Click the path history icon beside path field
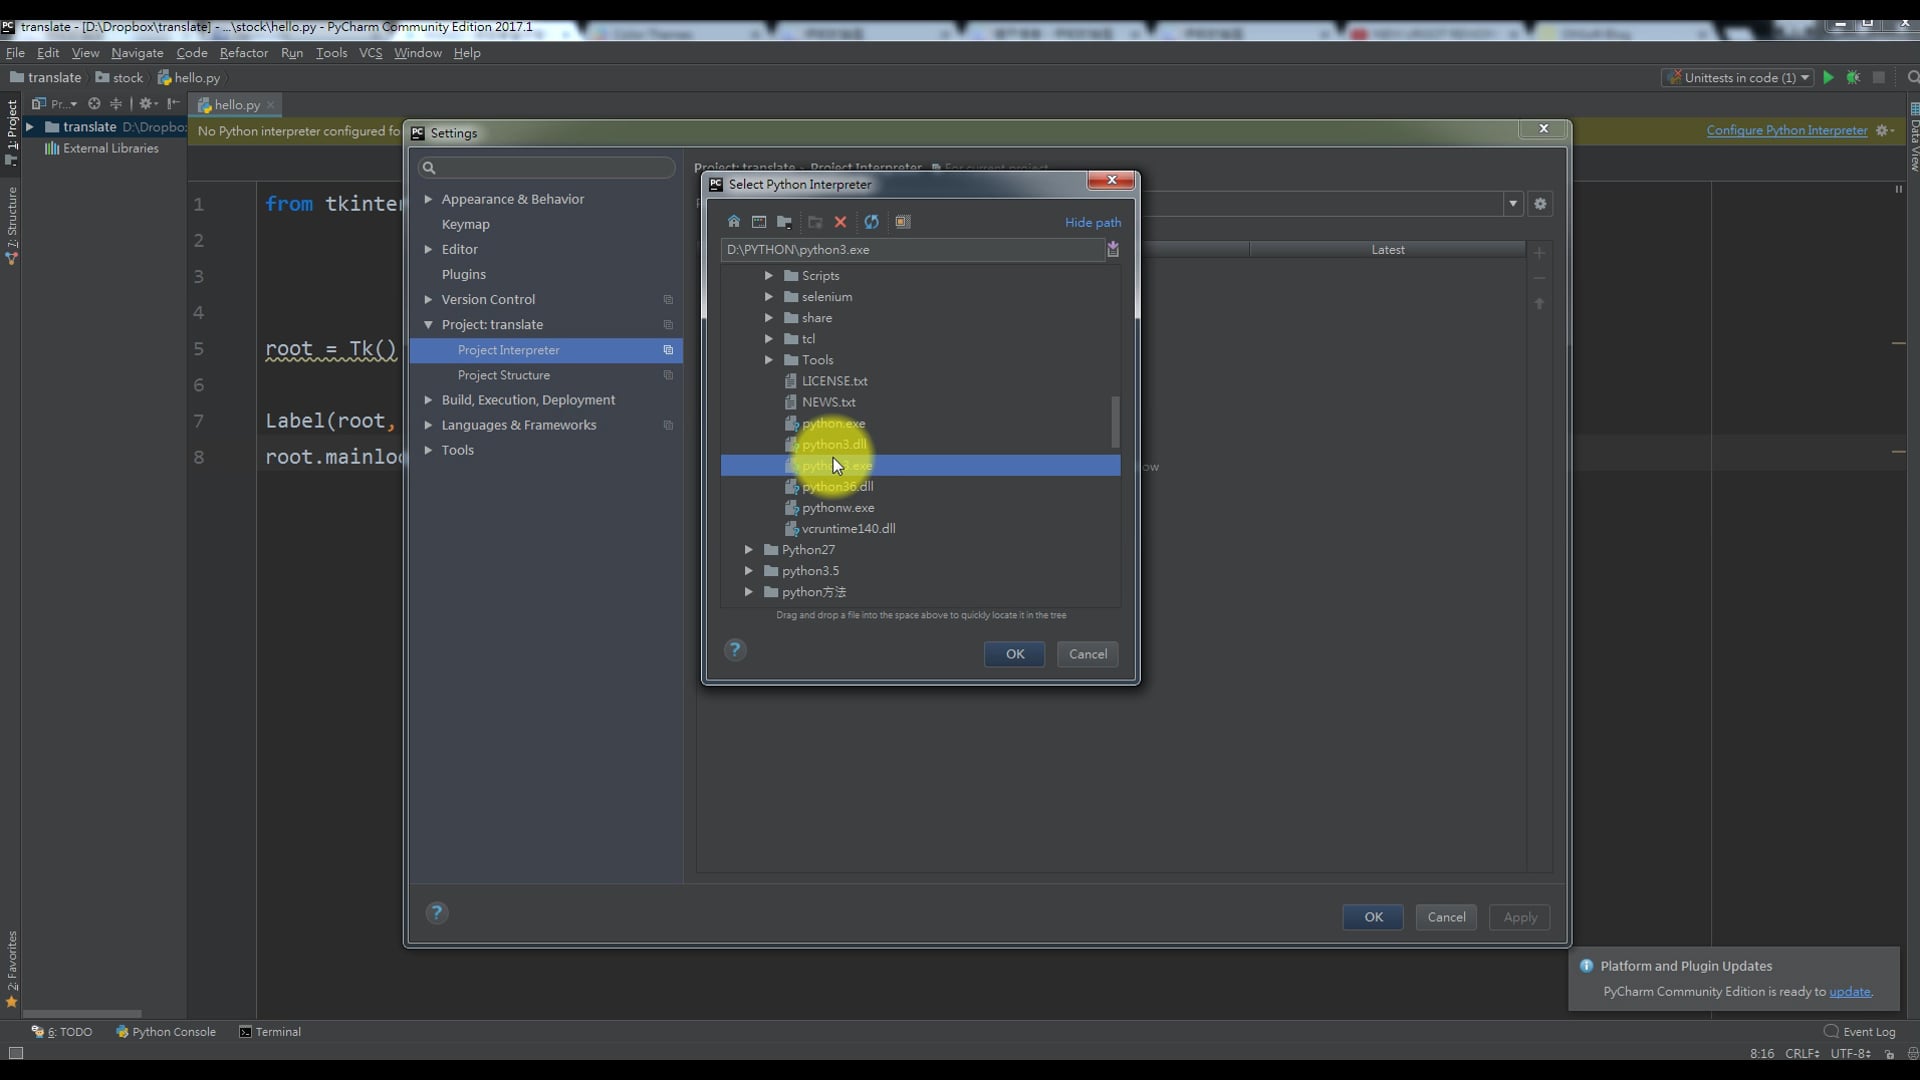The width and height of the screenshot is (1920, 1080). click(1113, 250)
